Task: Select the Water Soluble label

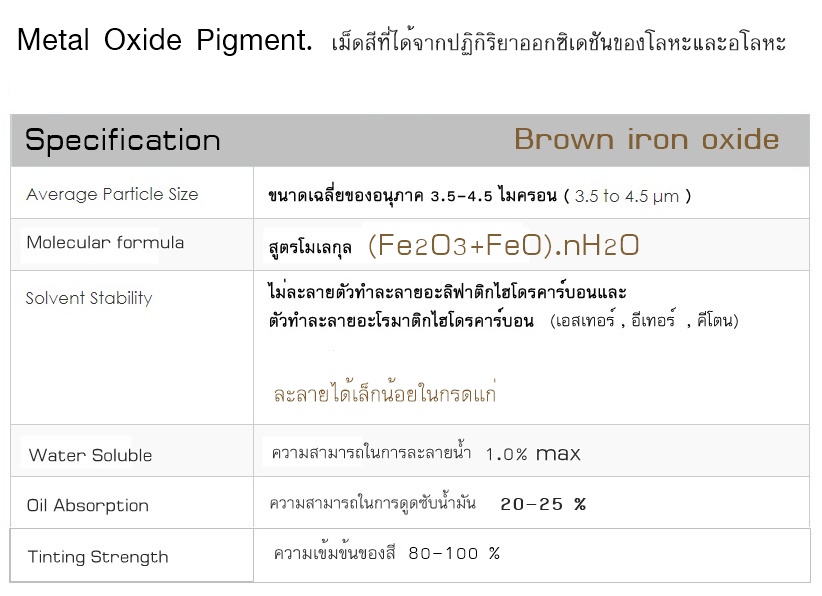Action: [90, 455]
